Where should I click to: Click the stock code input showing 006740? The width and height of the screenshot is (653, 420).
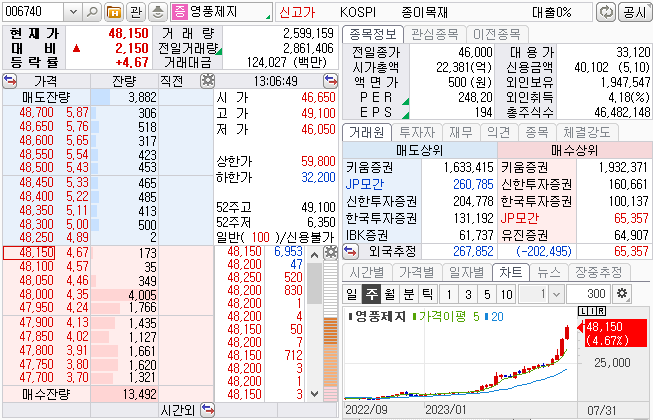tap(33, 12)
